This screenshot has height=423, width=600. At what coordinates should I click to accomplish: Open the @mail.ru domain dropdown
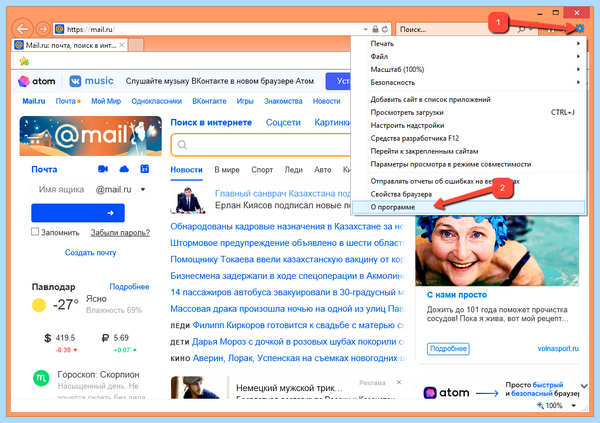[x=121, y=189]
